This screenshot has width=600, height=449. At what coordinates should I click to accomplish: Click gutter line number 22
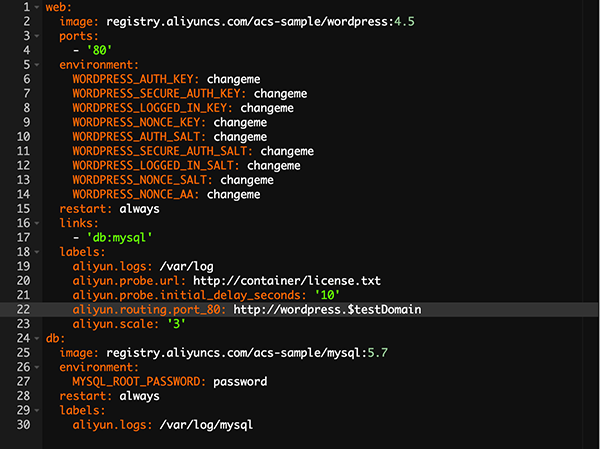(23, 309)
